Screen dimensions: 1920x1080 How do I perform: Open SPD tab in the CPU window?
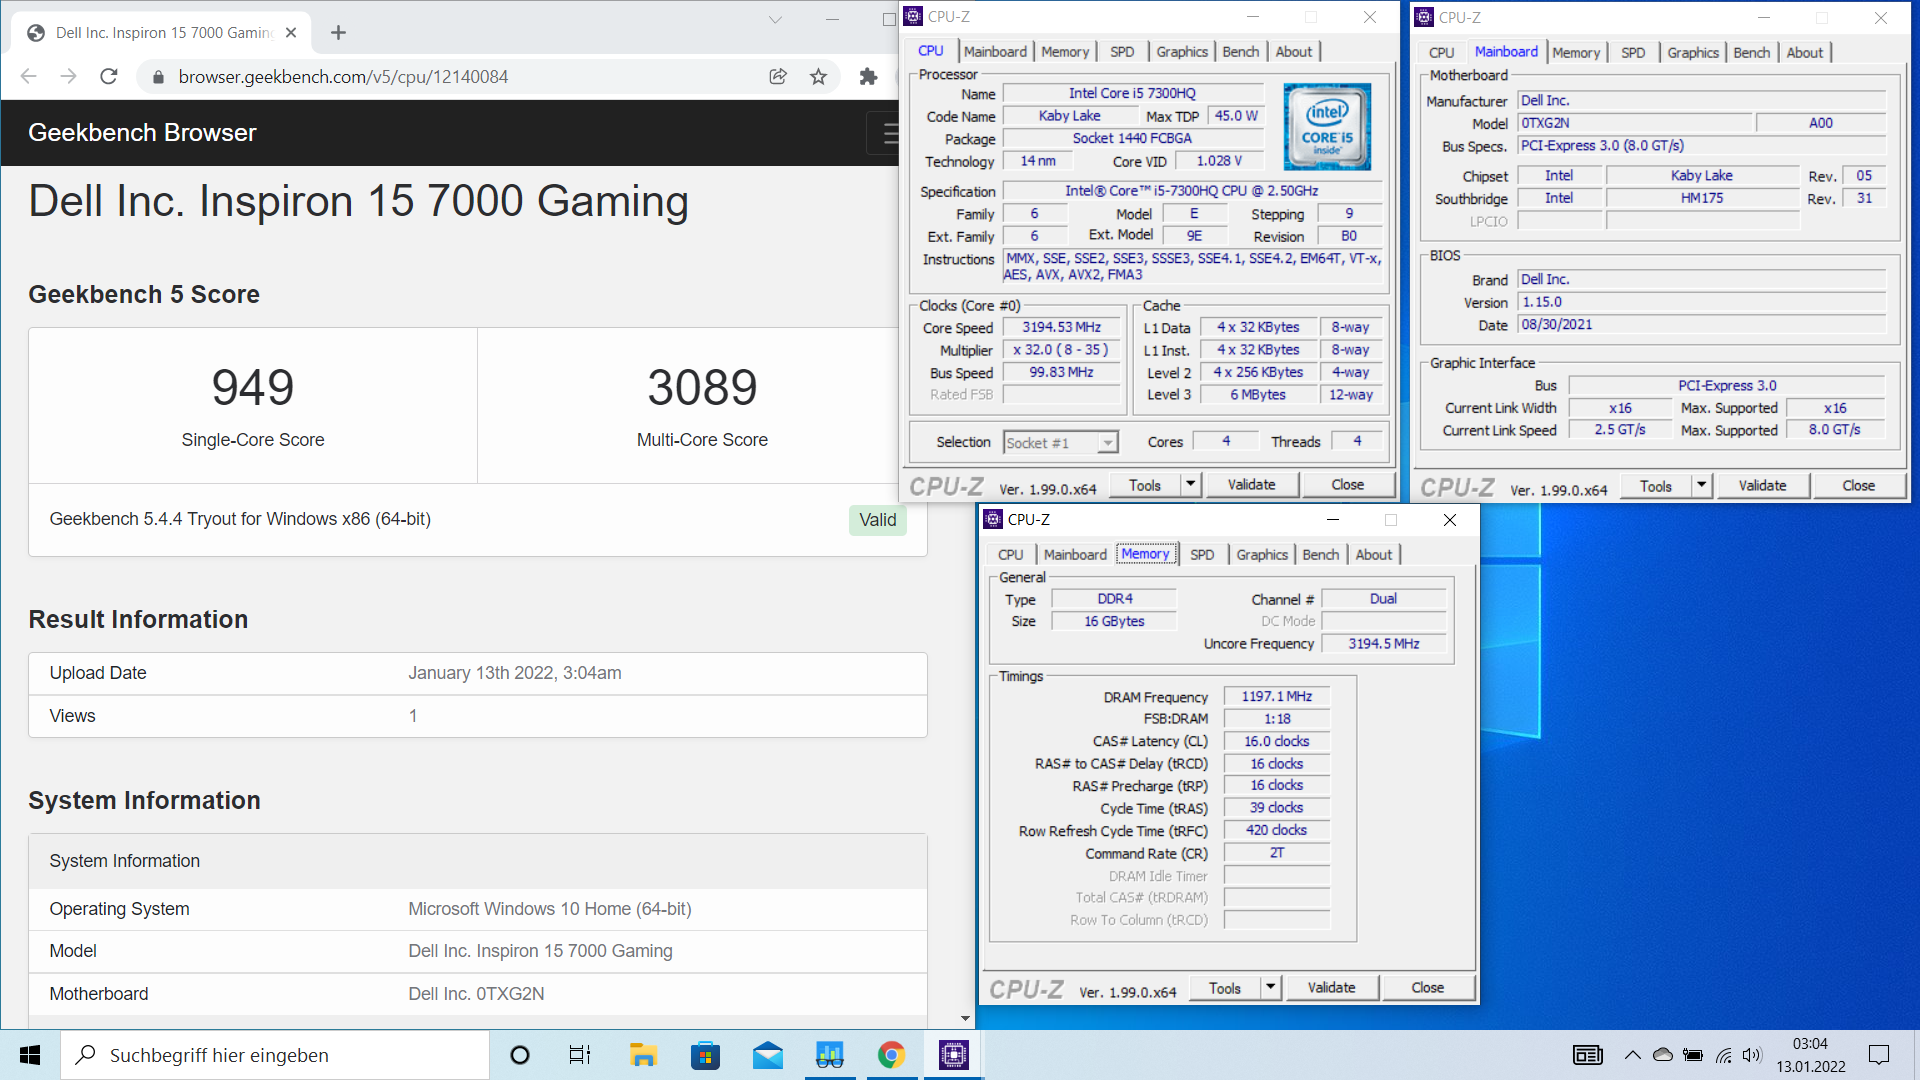[x=1122, y=52]
